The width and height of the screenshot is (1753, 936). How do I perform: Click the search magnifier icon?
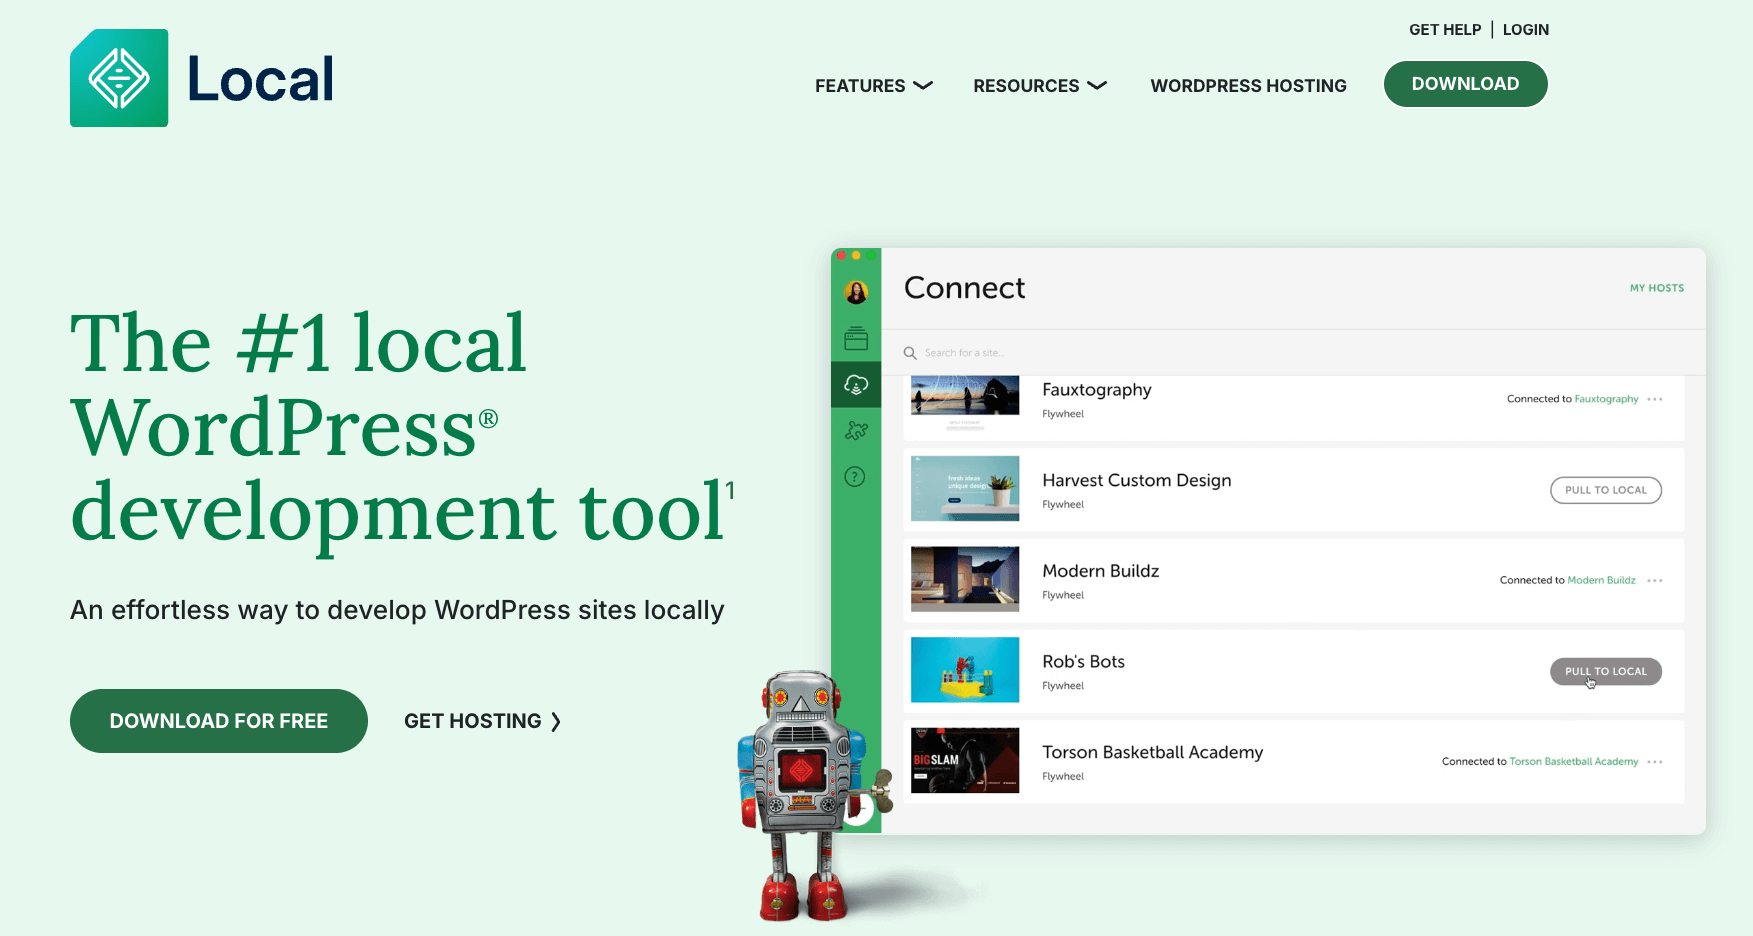910,353
